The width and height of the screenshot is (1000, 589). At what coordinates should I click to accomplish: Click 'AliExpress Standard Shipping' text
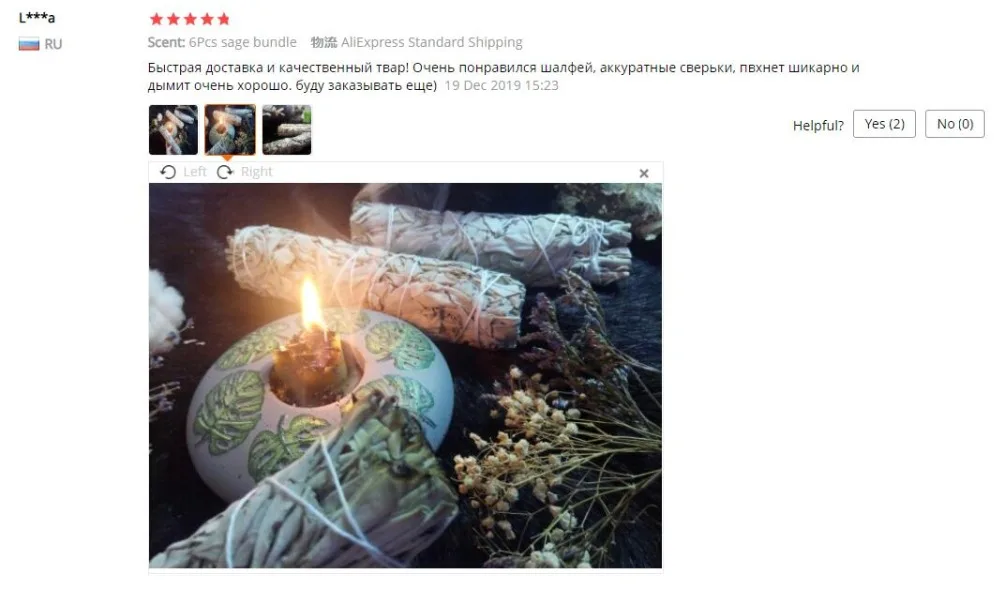[x=432, y=42]
